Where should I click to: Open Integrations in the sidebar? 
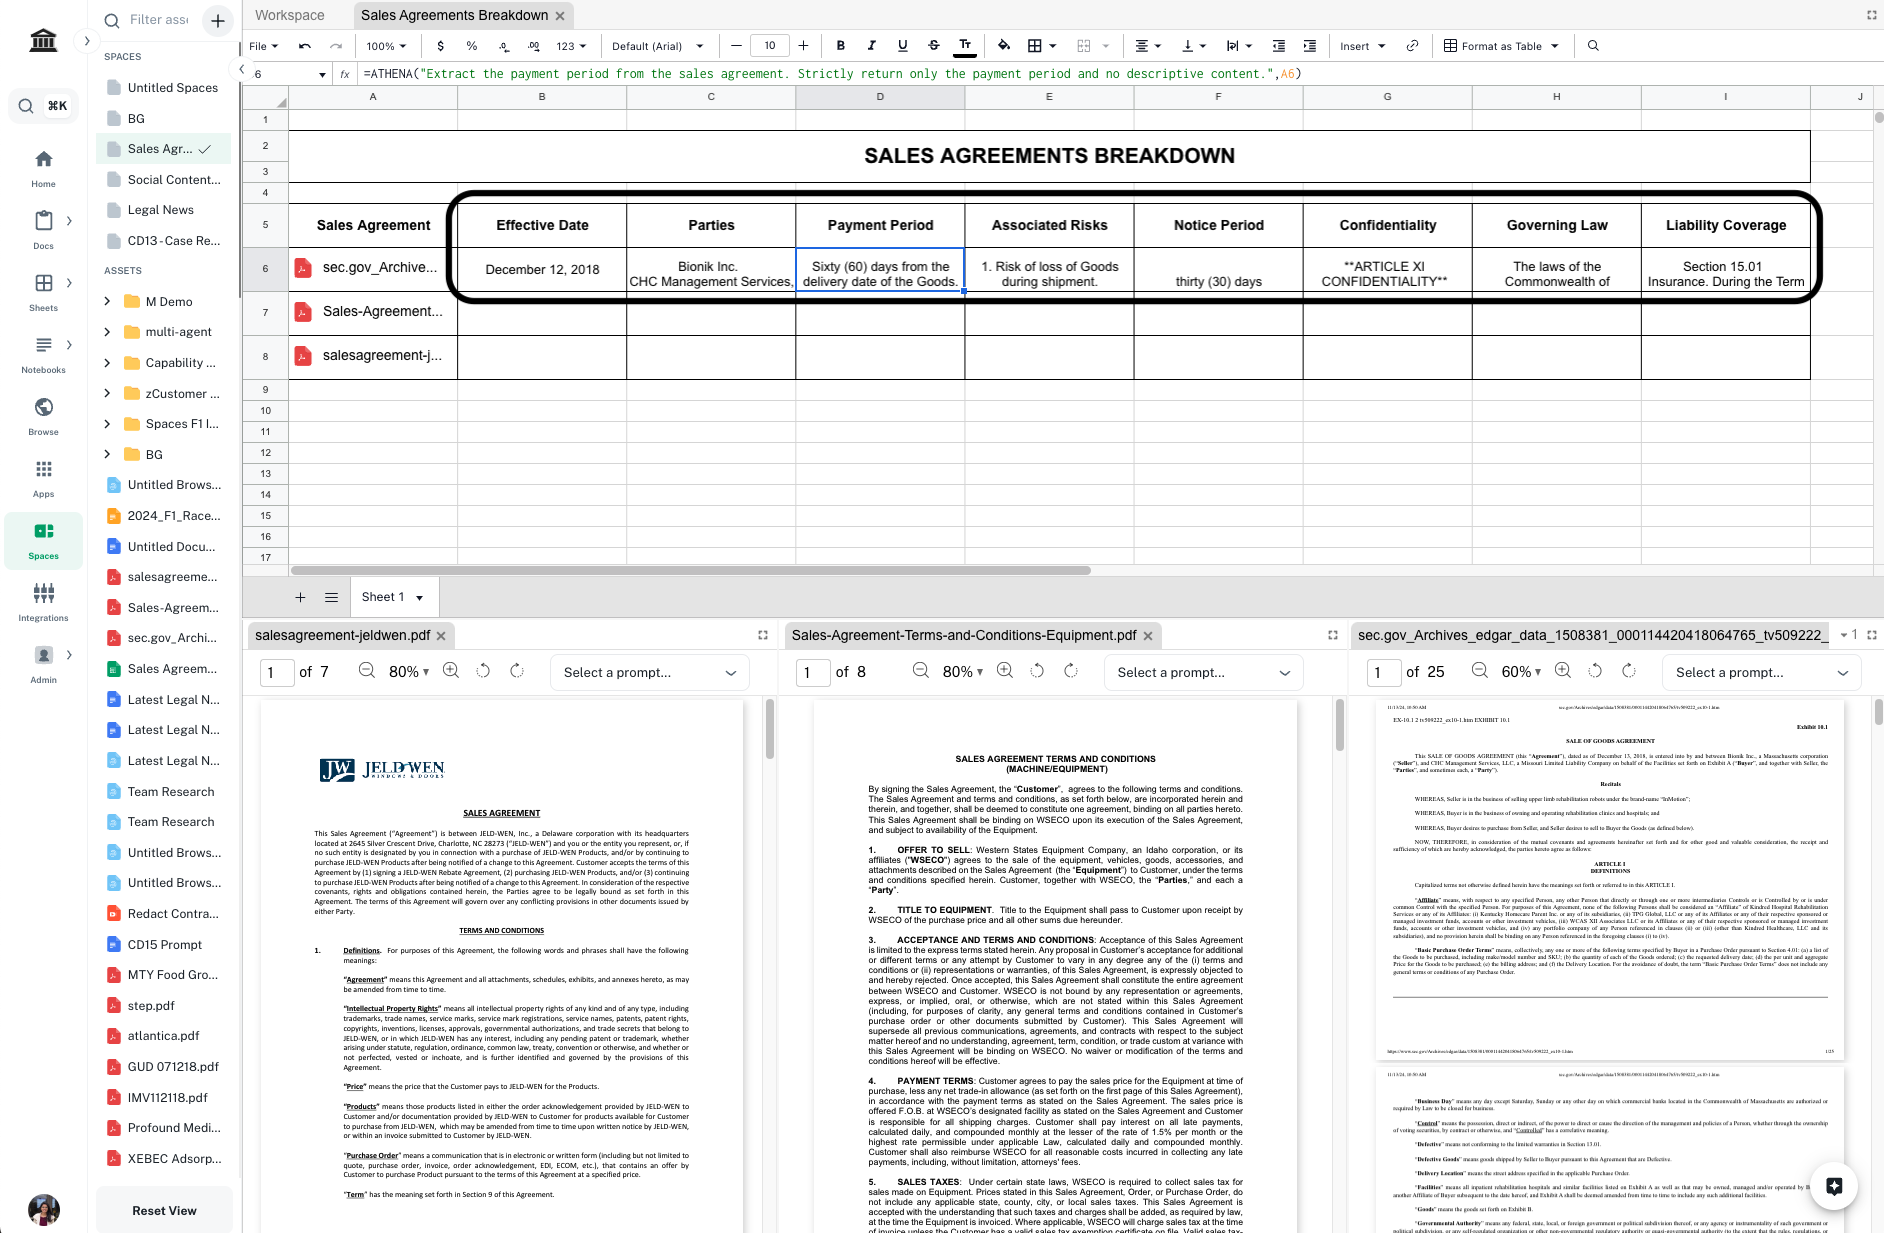[43, 602]
